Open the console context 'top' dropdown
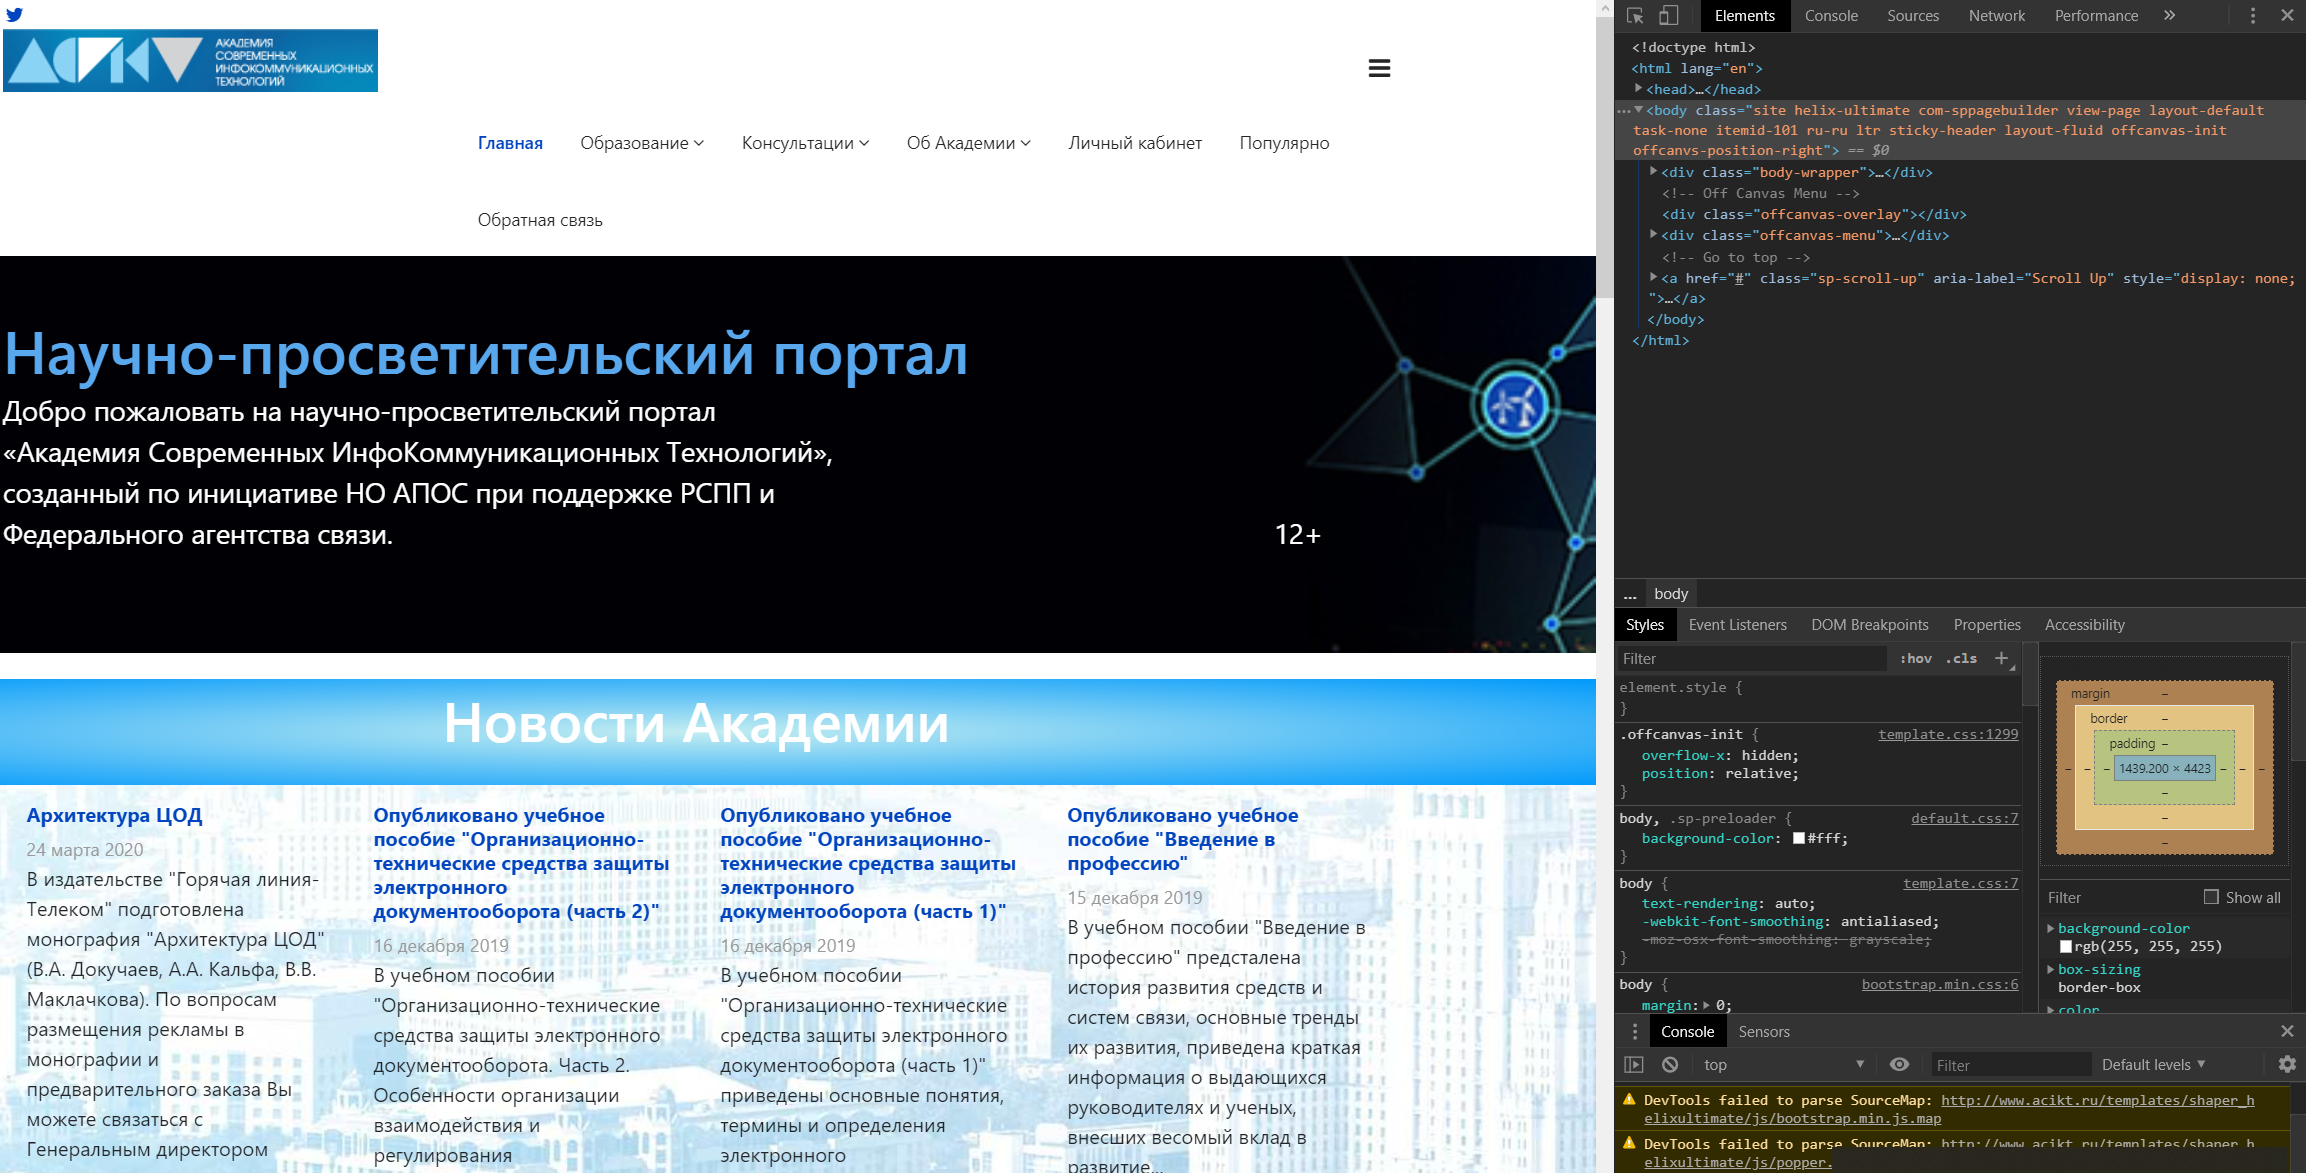2306x1173 pixels. (x=1785, y=1065)
